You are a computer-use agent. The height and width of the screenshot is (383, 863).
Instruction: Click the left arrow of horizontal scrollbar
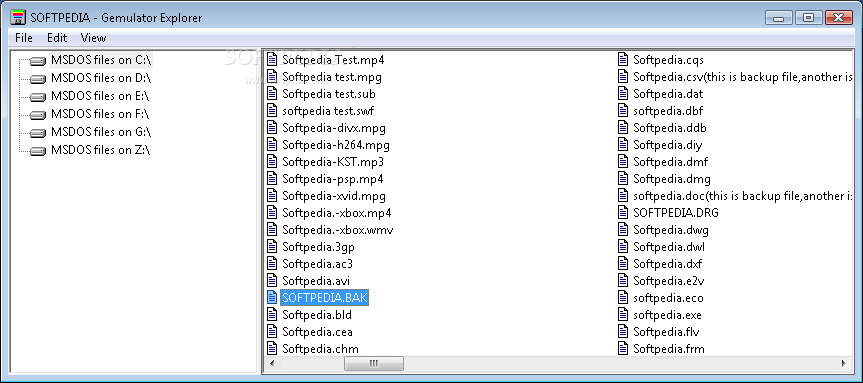tap(271, 363)
